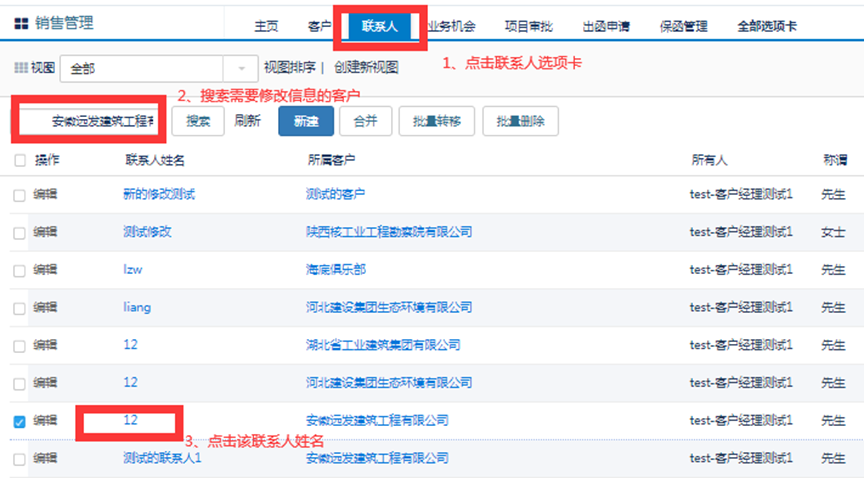Click the 批量删除 button
Viewport: 864px width, 478px height.
coord(520,121)
